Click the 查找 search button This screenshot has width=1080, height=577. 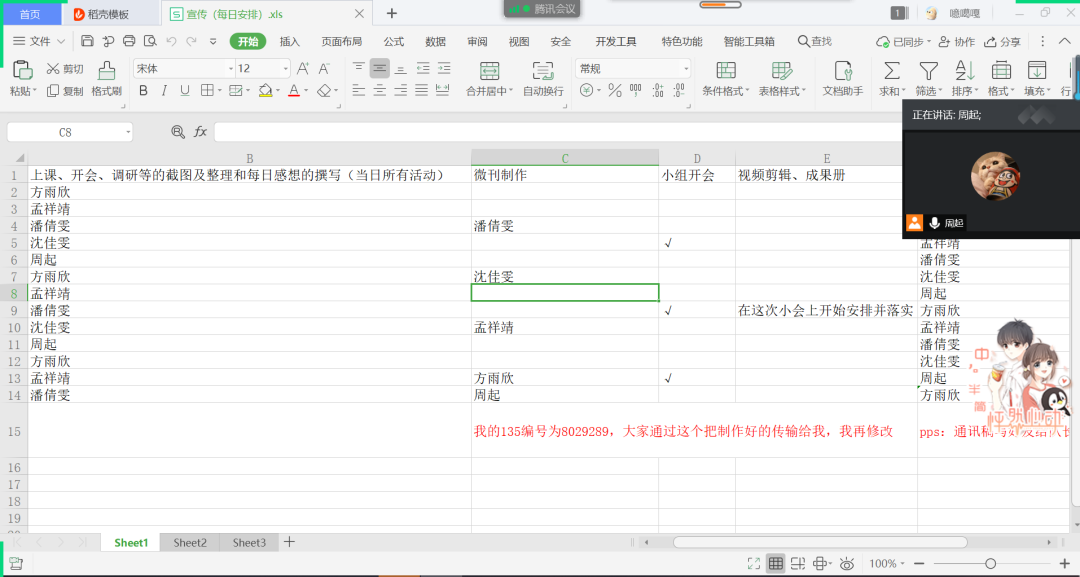815,41
